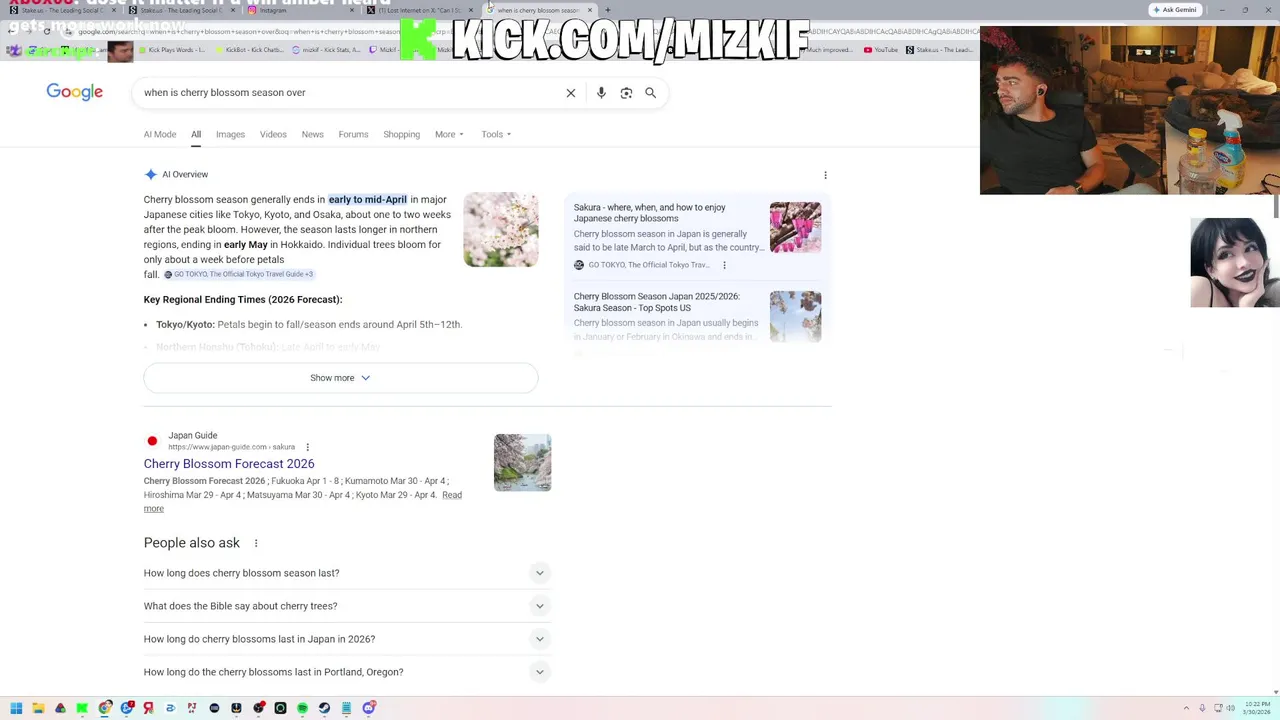This screenshot has width=1280, height=720.
Task: Open the taskbar clock and date
Action: [1257, 708]
